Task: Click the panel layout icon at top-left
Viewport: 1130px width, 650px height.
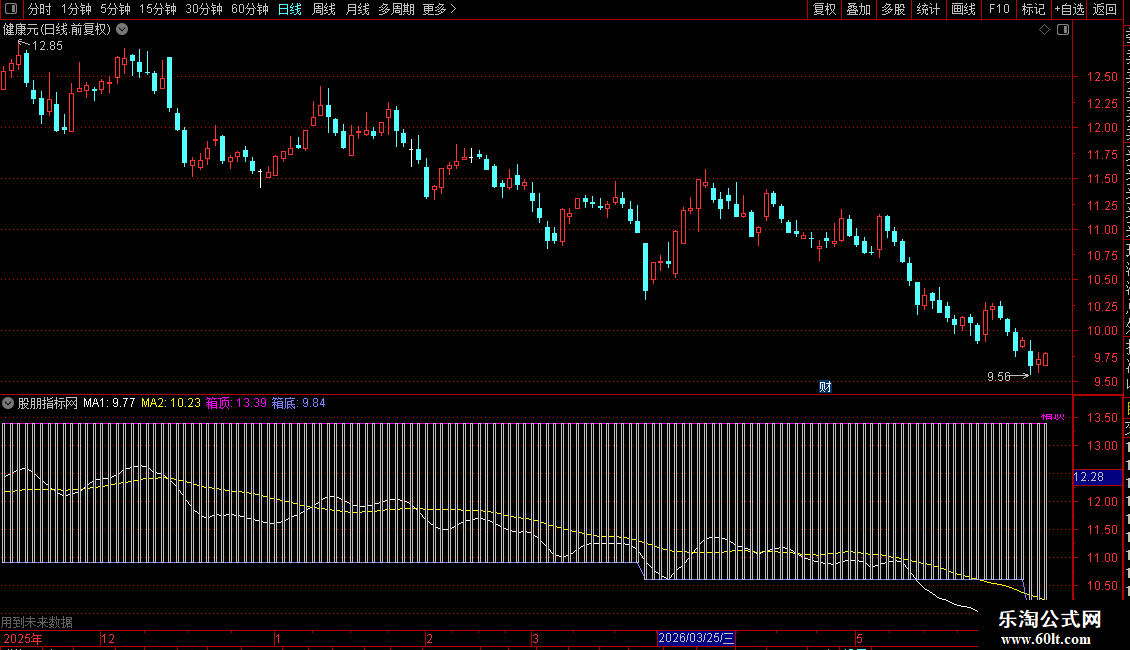Action: (11, 9)
